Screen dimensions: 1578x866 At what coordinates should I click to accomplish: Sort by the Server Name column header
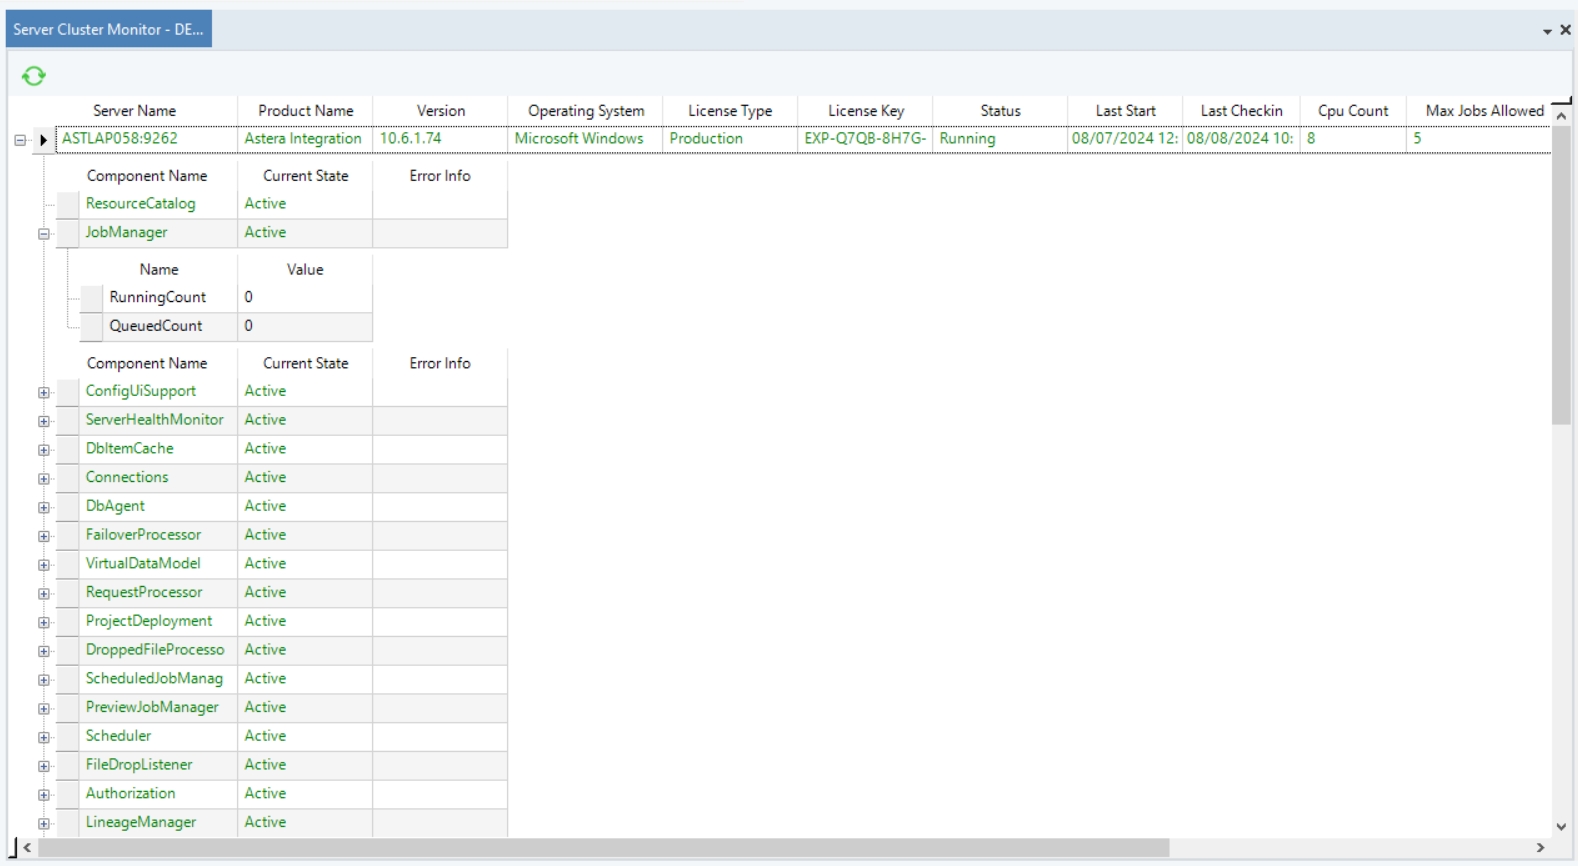134,111
